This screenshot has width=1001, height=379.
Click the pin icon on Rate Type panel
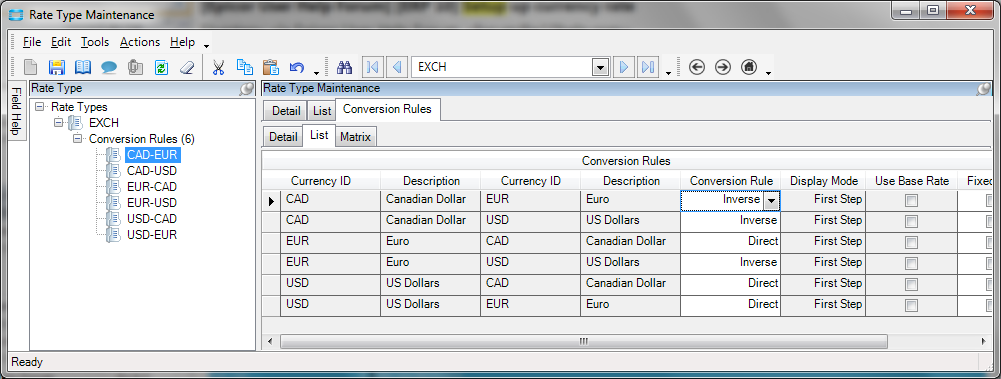pyautogui.click(x=246, y=89)
